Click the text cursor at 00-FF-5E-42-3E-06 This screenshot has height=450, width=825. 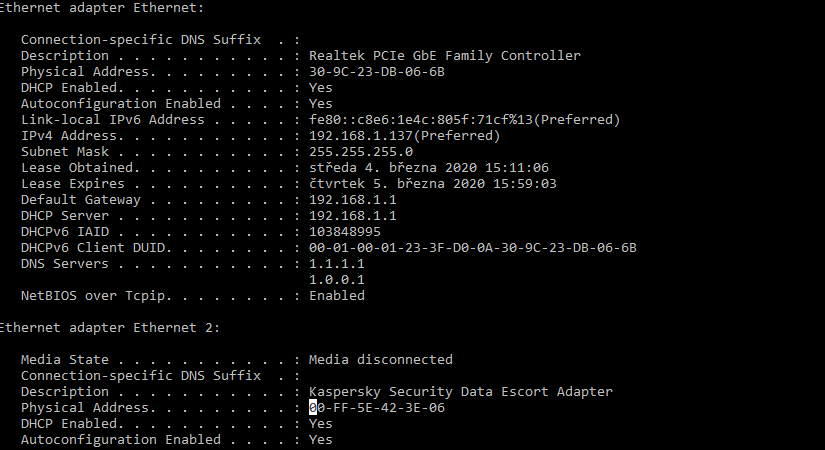313,408
